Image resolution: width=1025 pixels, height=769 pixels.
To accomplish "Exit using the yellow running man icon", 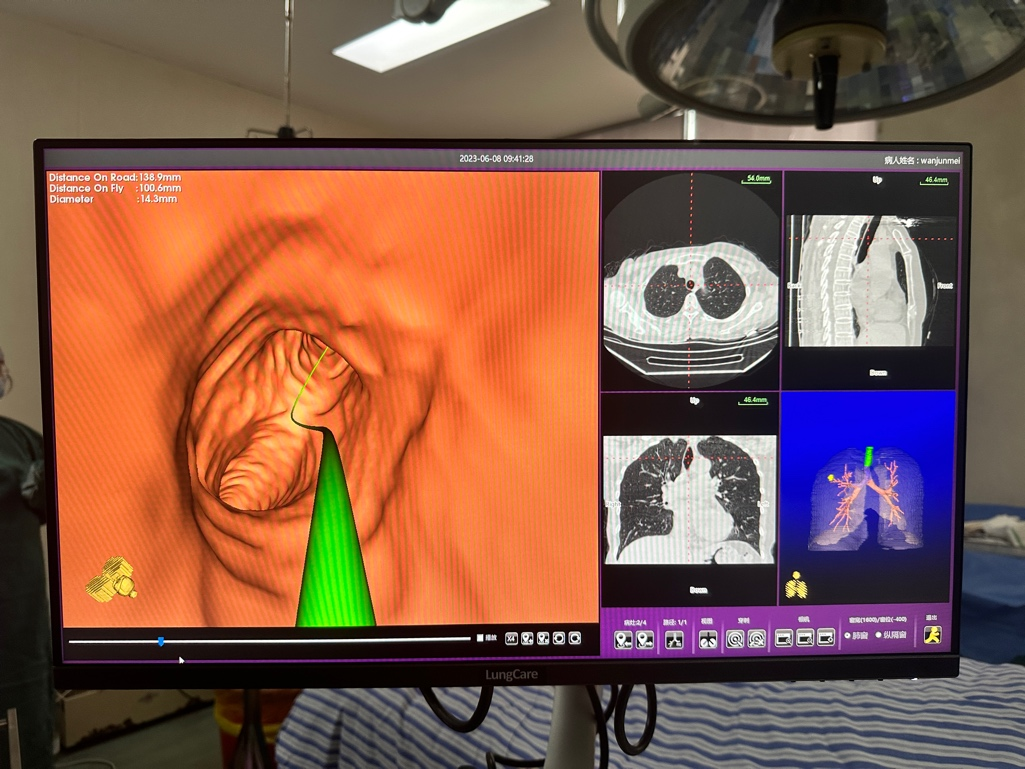I will click(932, 634).
